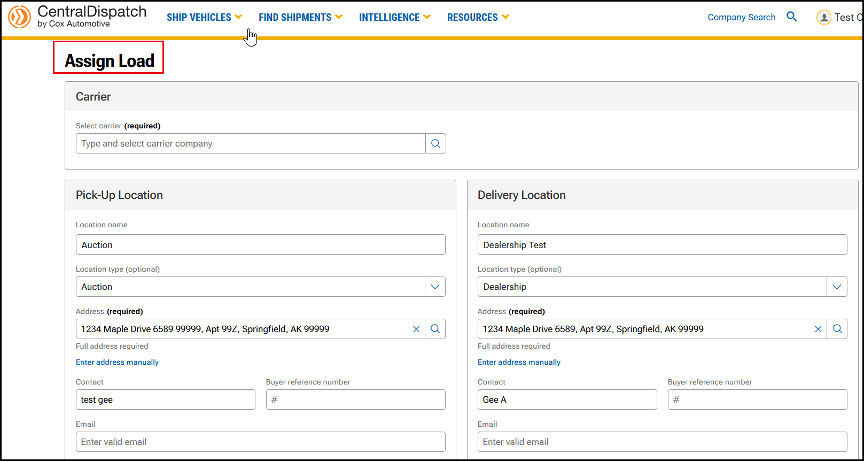Click Delivery Location name field Dealership Test
The height and width of the screenshot is (462, 864).
(x=662, y=244)
